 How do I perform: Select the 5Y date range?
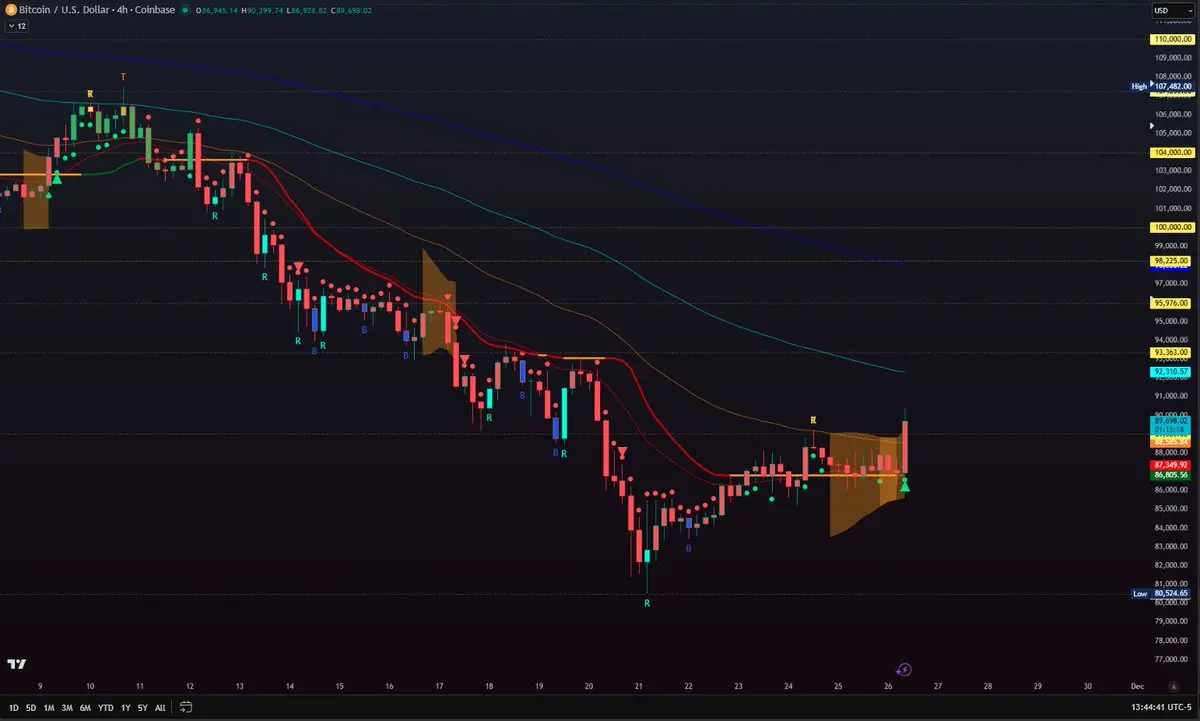[143, 707]
